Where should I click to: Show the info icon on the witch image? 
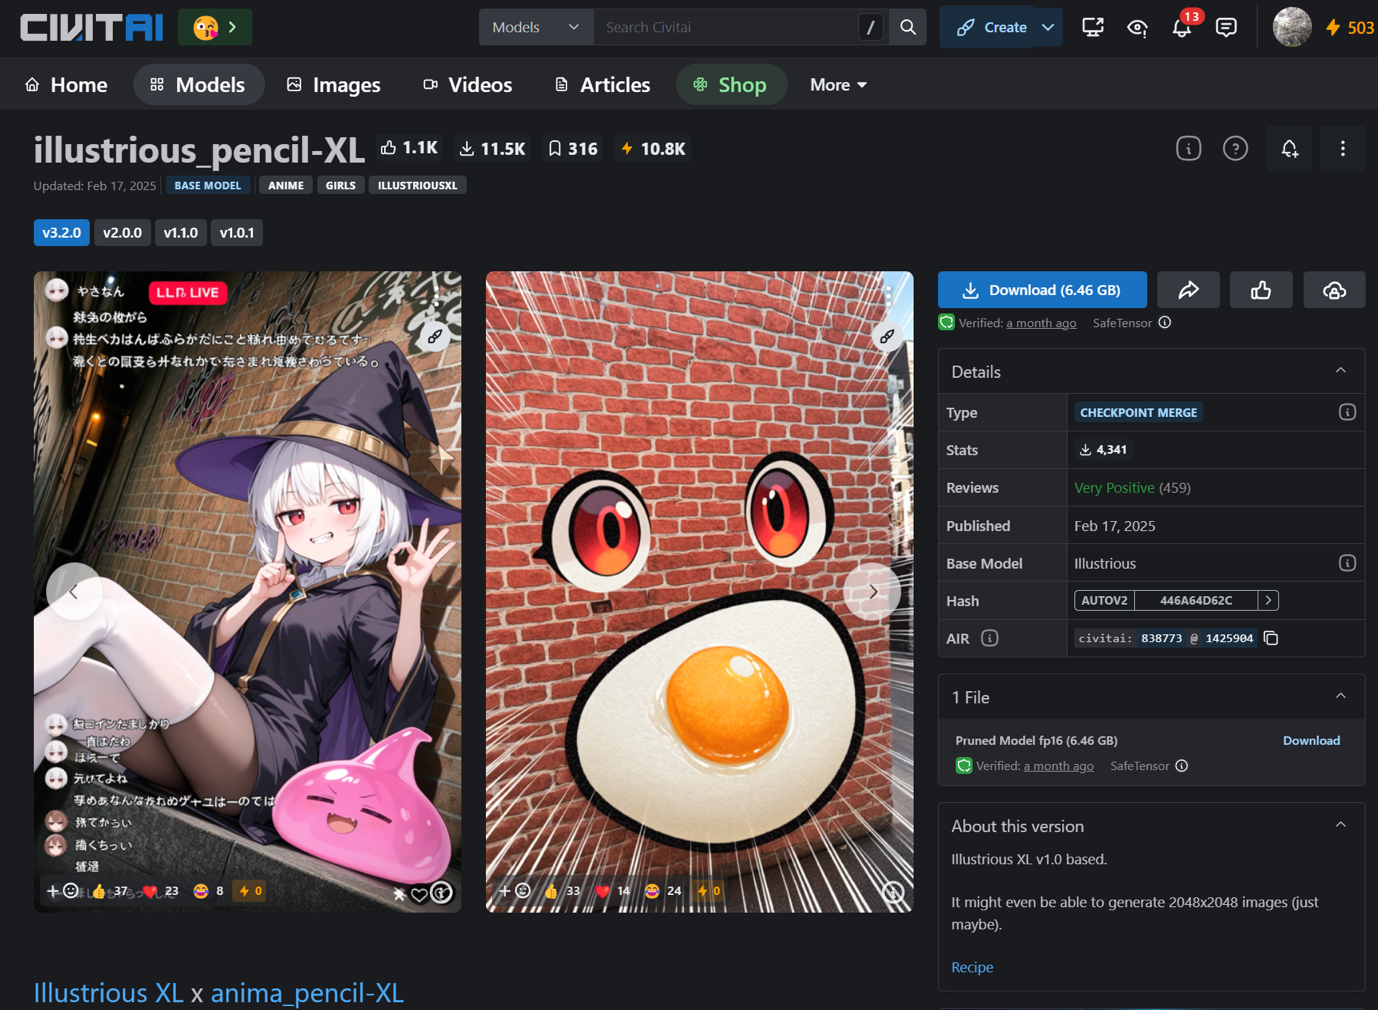click(441, 892)
